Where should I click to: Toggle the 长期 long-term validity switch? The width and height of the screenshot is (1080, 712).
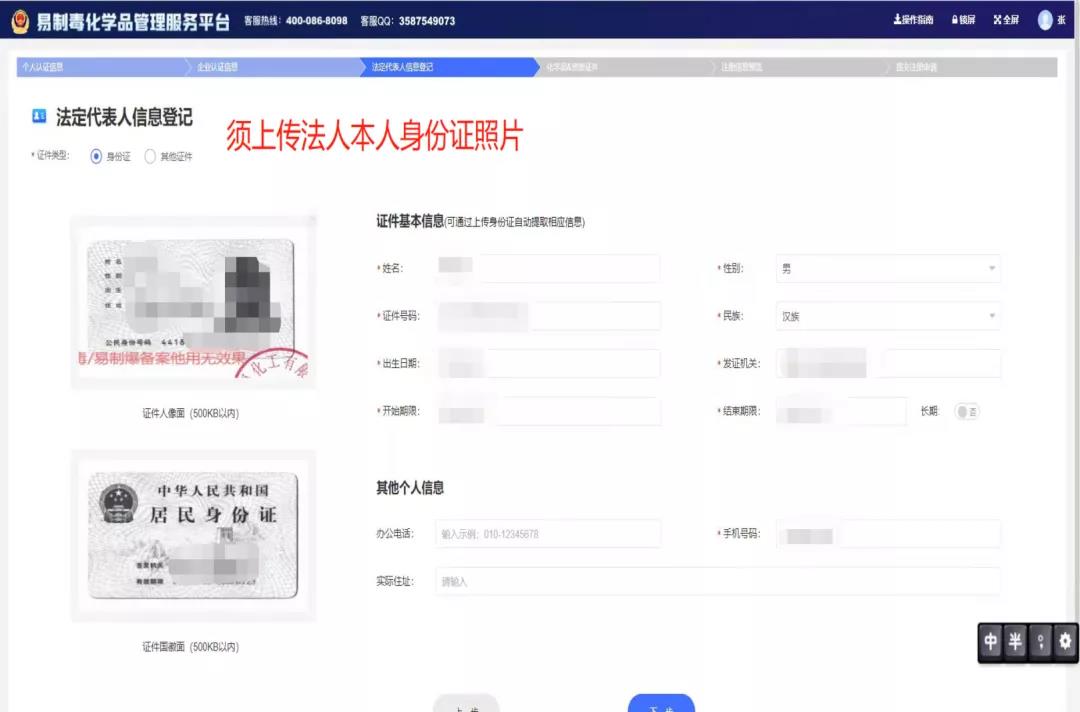click(966, 412)
